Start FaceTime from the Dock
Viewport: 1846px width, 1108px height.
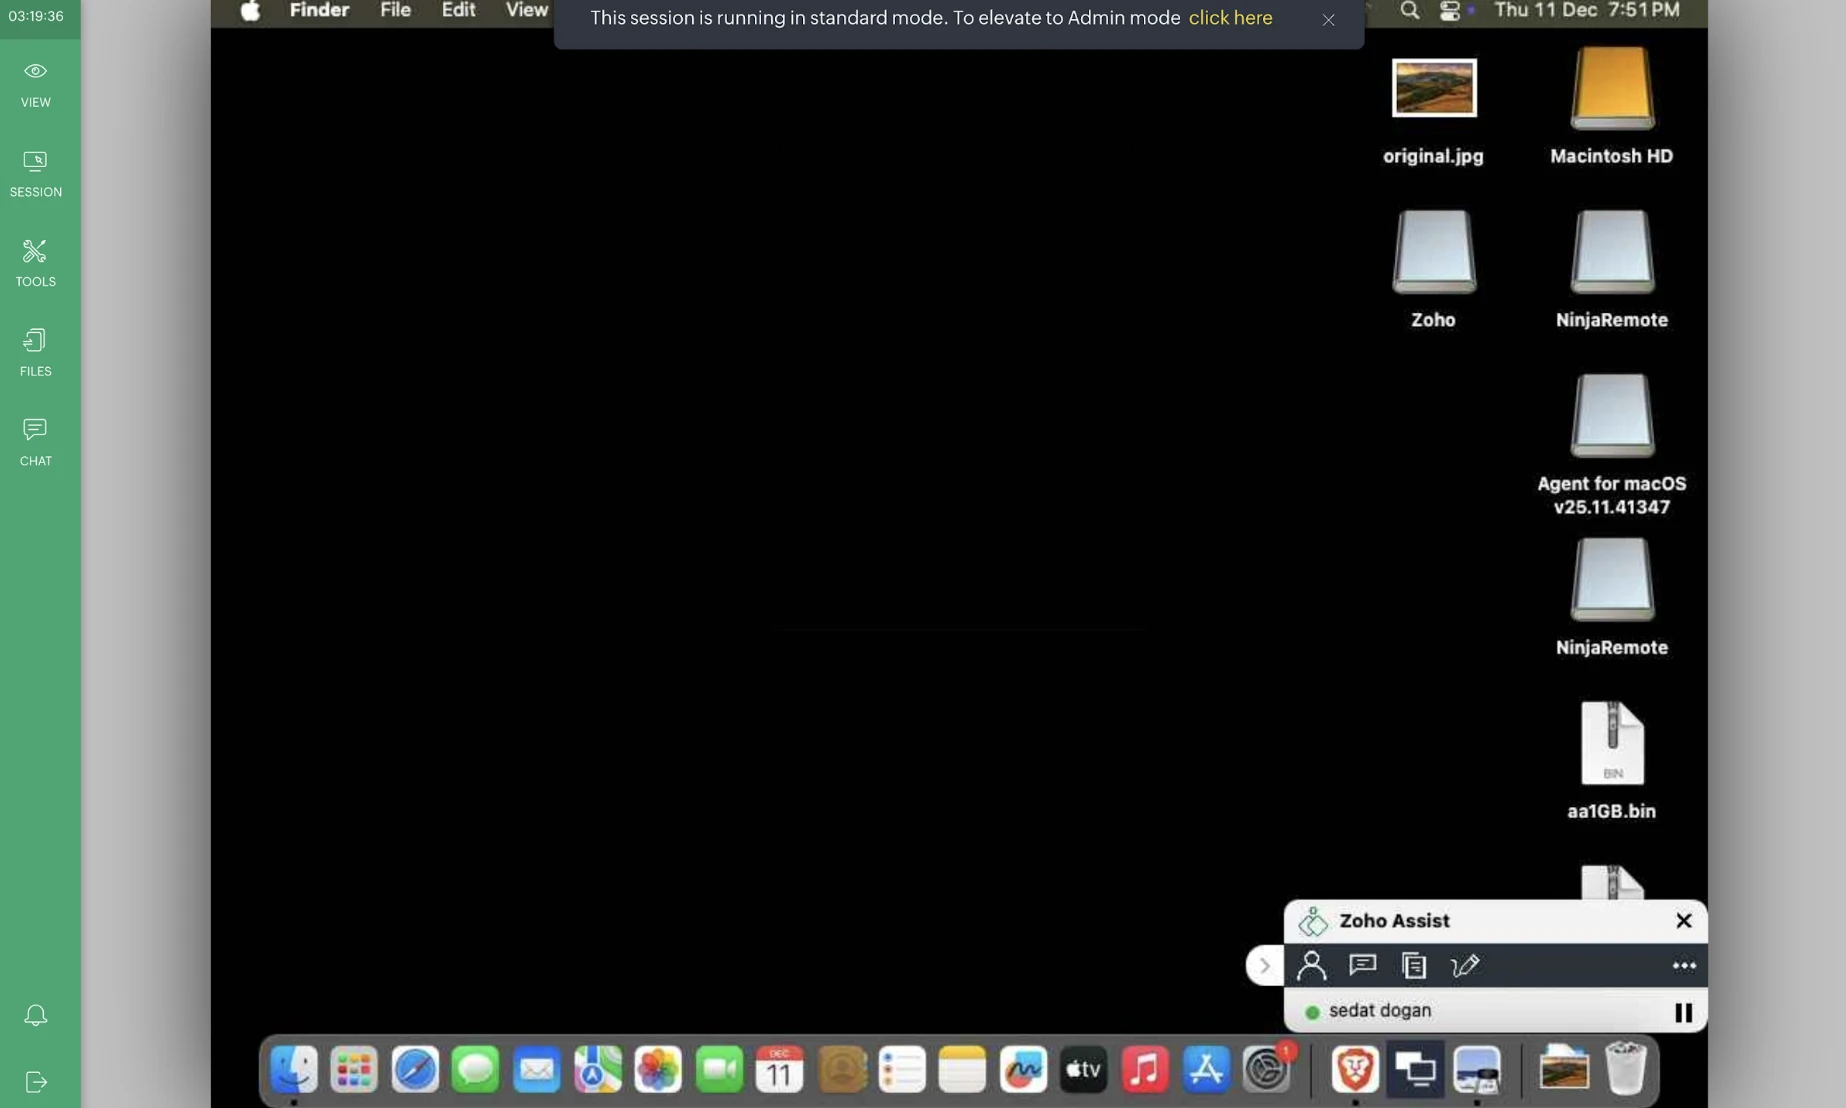pos(719,1070)
